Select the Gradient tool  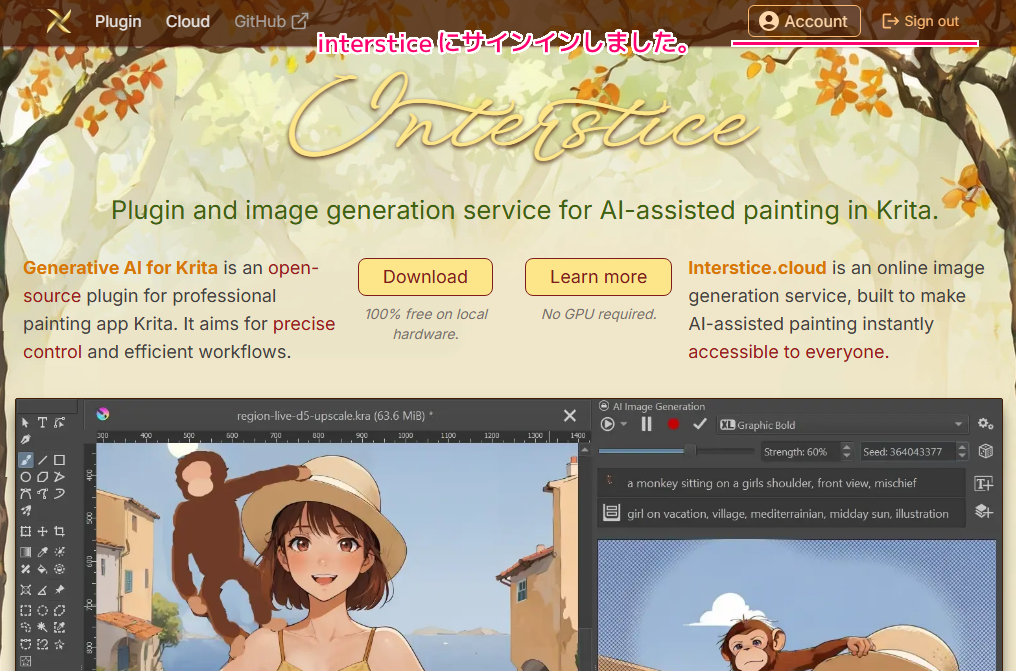pos(25,552)
